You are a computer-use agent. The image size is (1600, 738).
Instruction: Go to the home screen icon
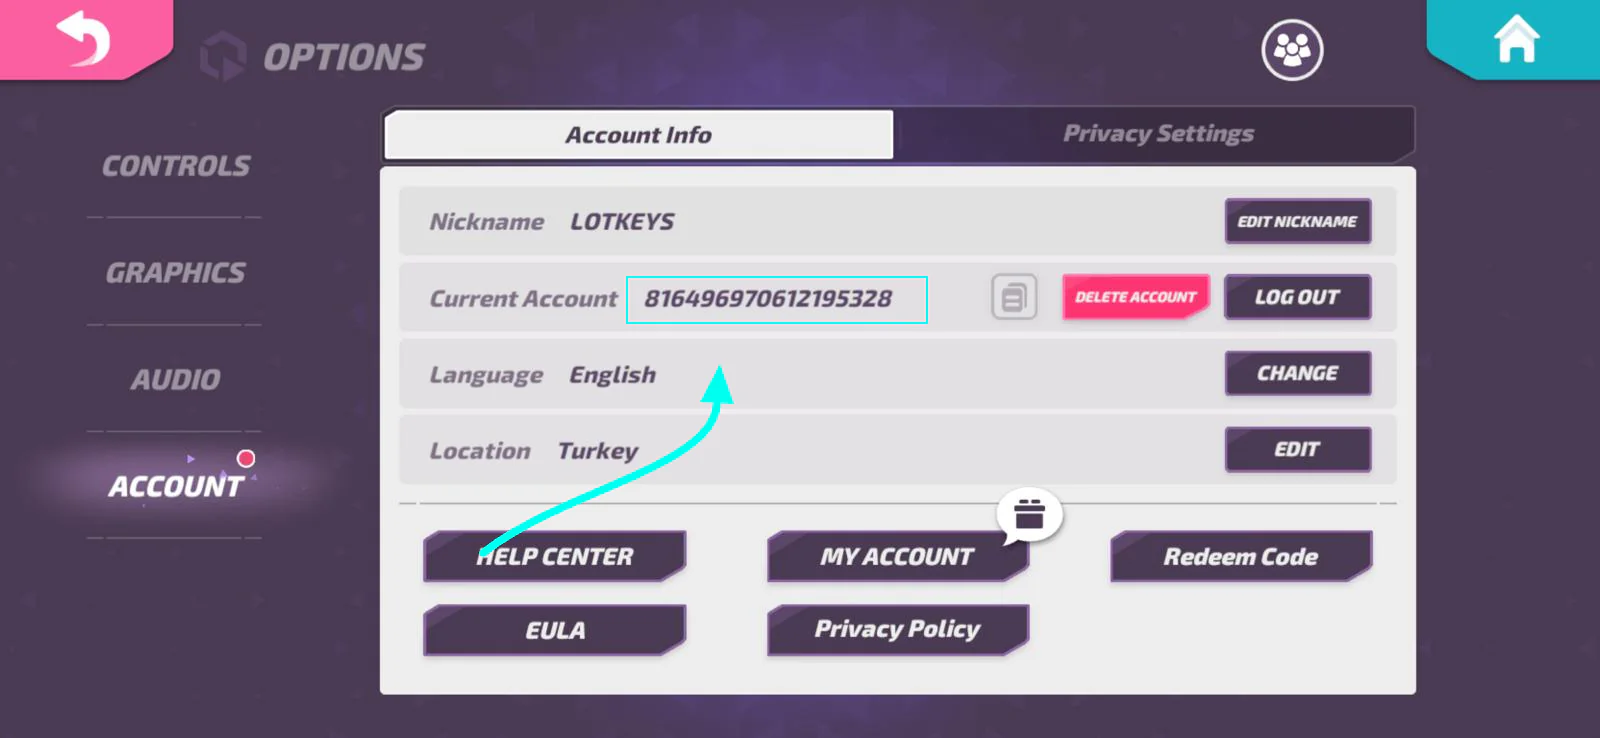coord(1516,39)
